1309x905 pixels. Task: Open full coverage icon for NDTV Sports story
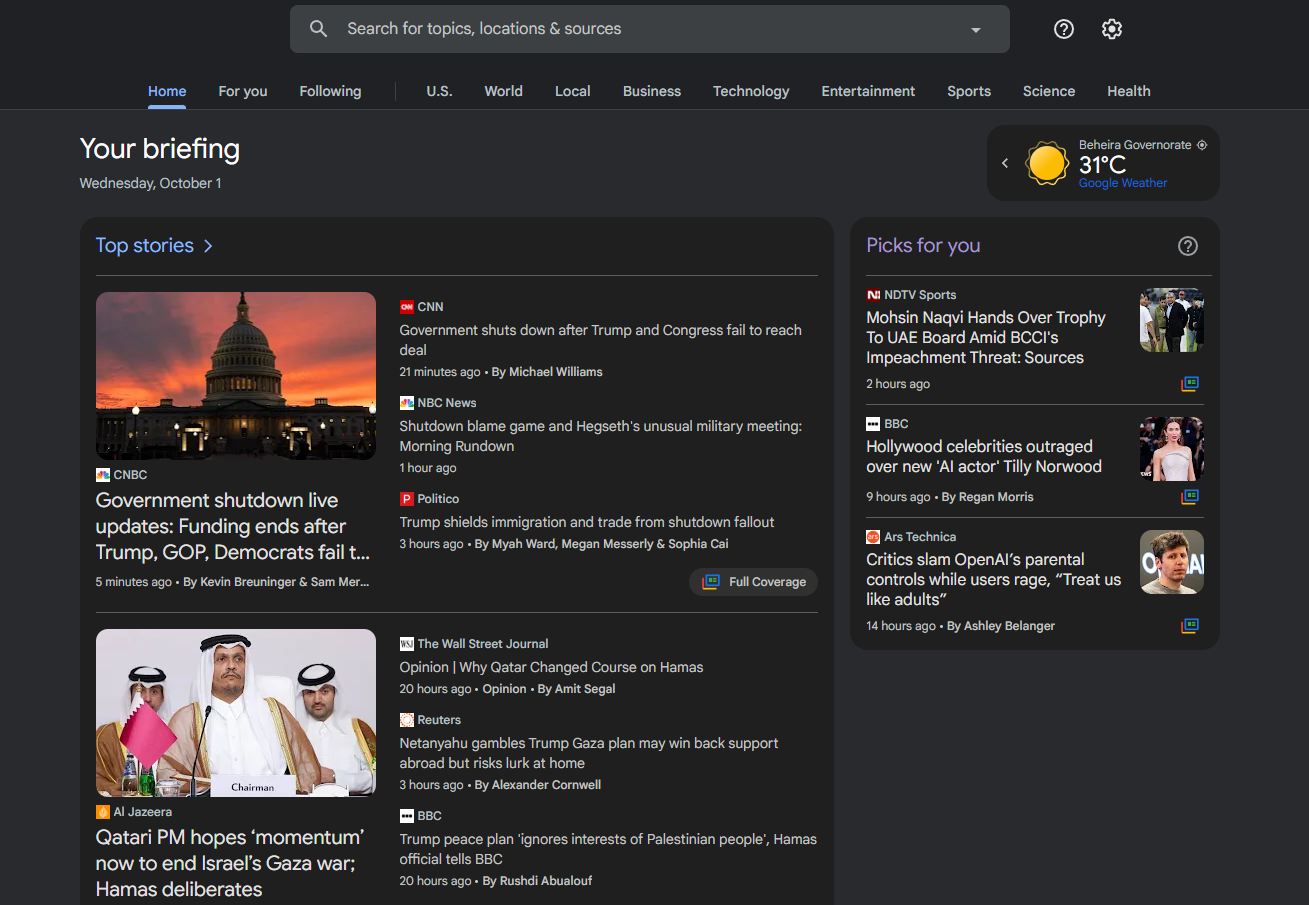coord(1189,384)
